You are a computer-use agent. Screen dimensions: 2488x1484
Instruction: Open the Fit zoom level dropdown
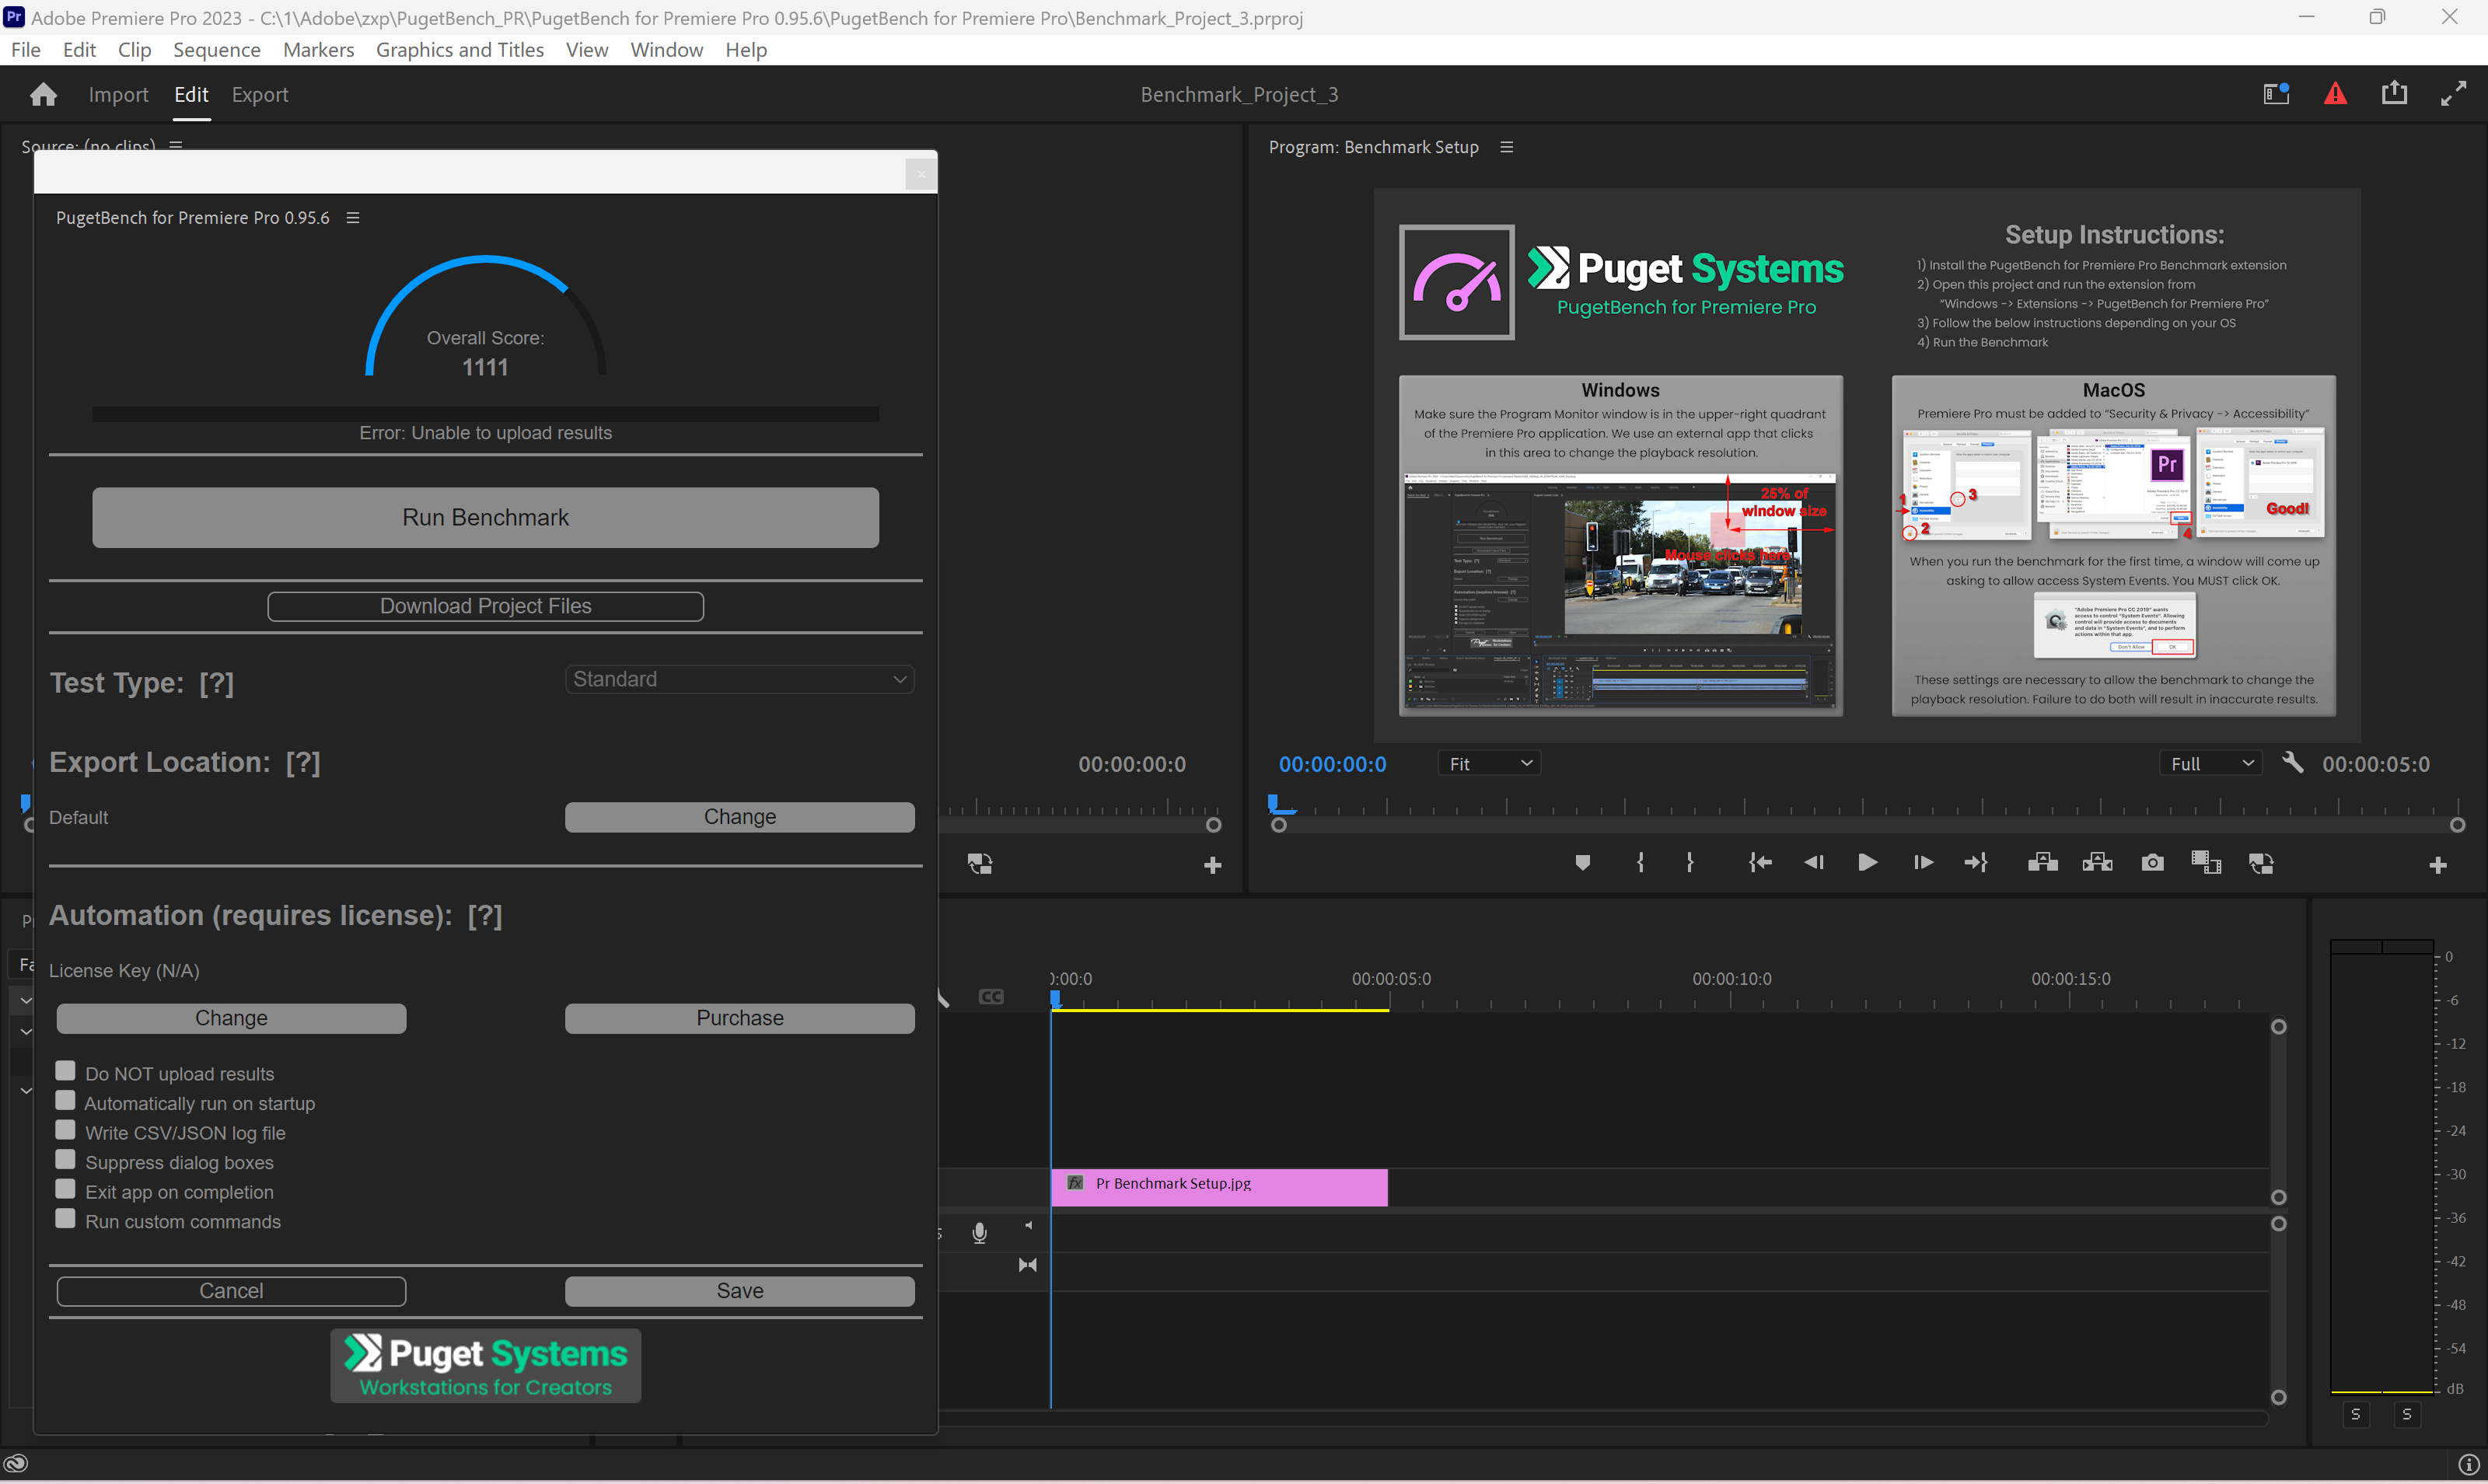[1489, 764]
